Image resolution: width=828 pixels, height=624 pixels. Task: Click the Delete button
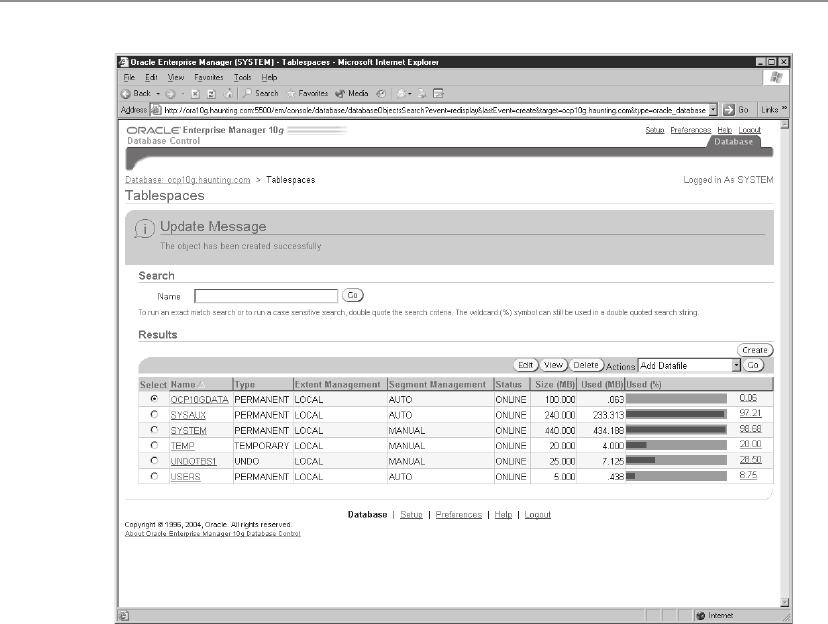click(x=586, y=365)
